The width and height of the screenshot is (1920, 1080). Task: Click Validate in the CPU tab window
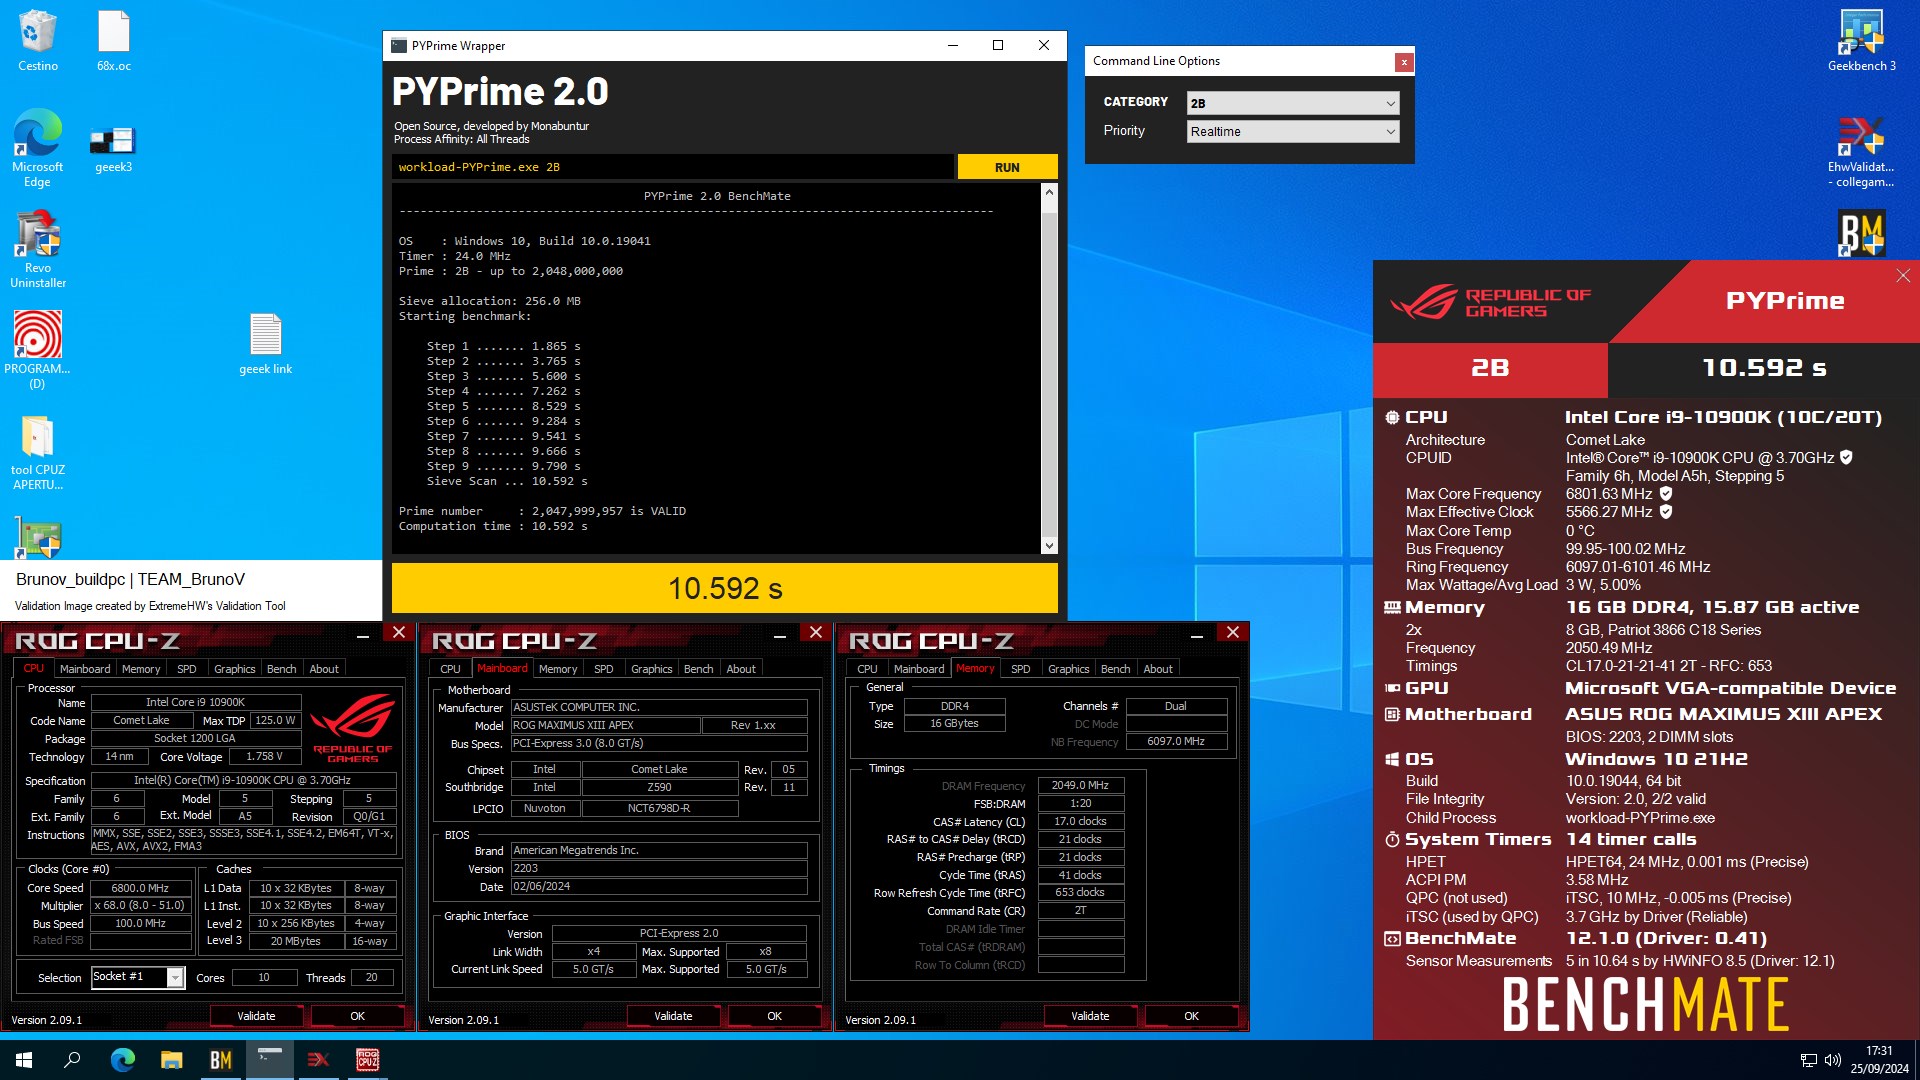(x=256, y=1016)
